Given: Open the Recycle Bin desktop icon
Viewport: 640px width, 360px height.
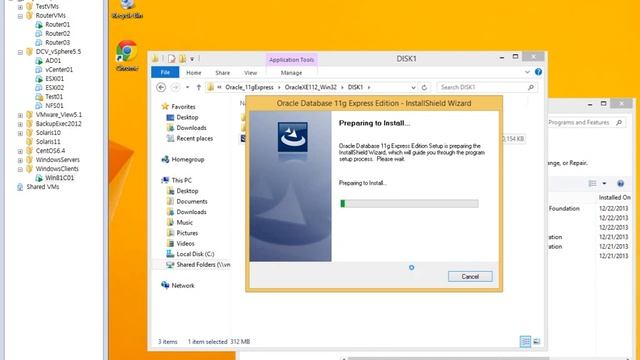Looking at the screenshot, I should tap(127, 9).
